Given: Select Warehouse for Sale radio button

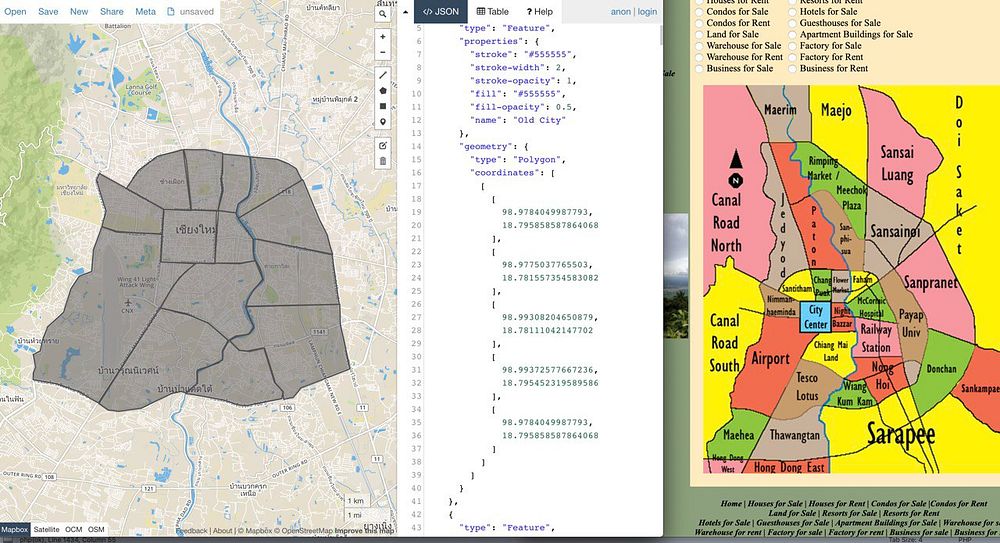Looking at the screenshot, I should click(x=699, y=46).
